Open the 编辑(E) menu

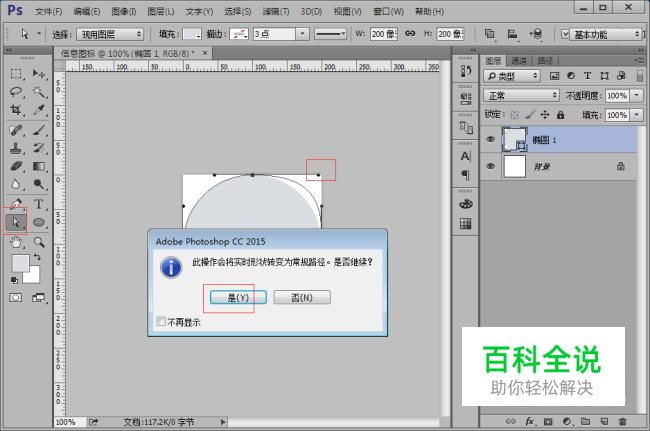click(x=87, y=12)
